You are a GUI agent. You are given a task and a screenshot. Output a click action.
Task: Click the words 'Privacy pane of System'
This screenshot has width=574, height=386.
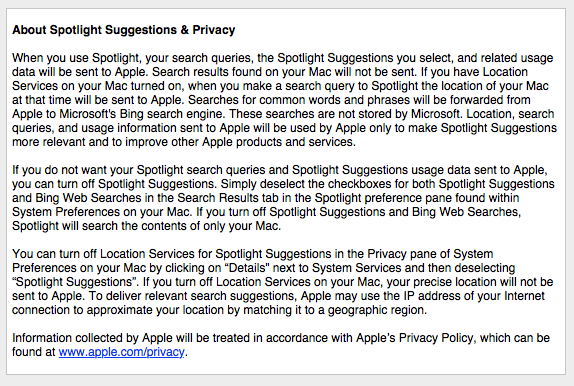pyautogui.click(x=430, y=254)
